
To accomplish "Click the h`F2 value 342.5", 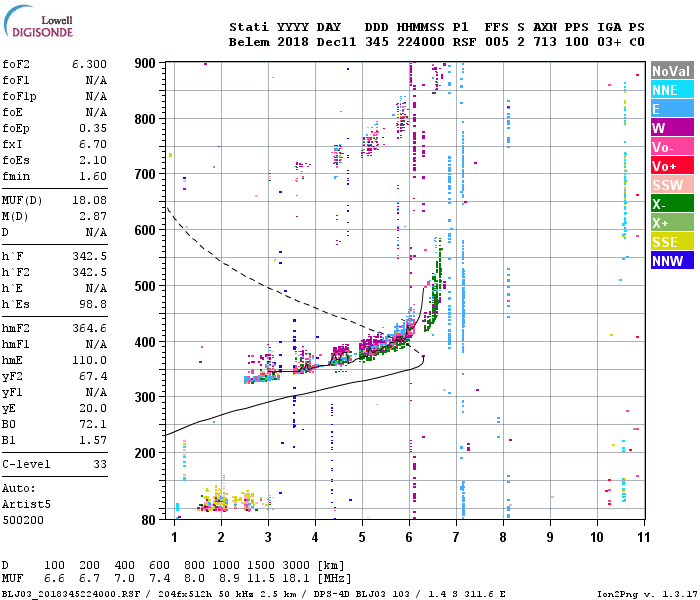I will [89, 272].
